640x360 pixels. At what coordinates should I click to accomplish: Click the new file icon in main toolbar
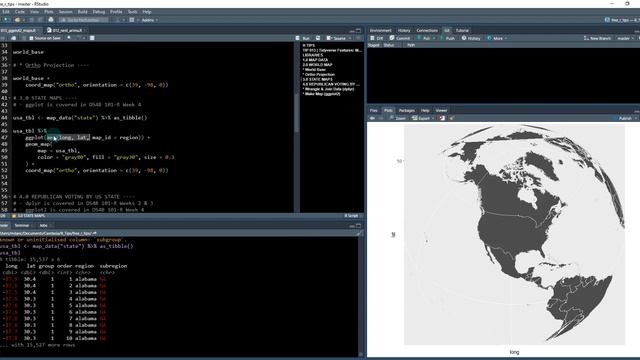tap(6, 20)
